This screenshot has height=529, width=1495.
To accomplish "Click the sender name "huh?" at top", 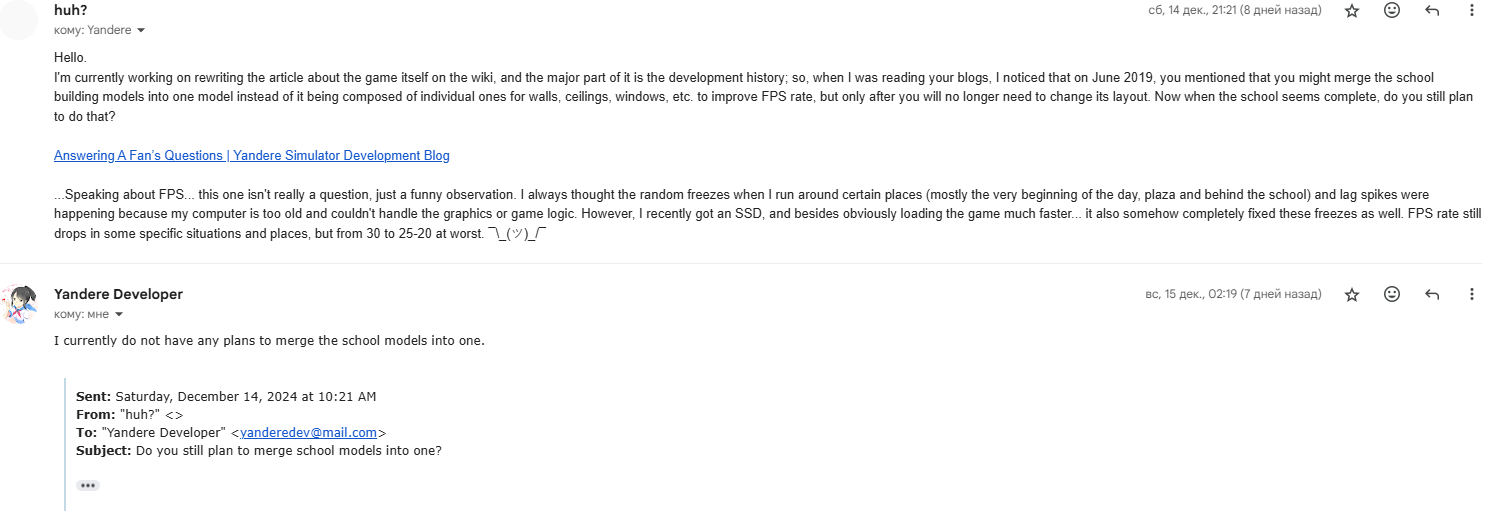I will 70,10.
